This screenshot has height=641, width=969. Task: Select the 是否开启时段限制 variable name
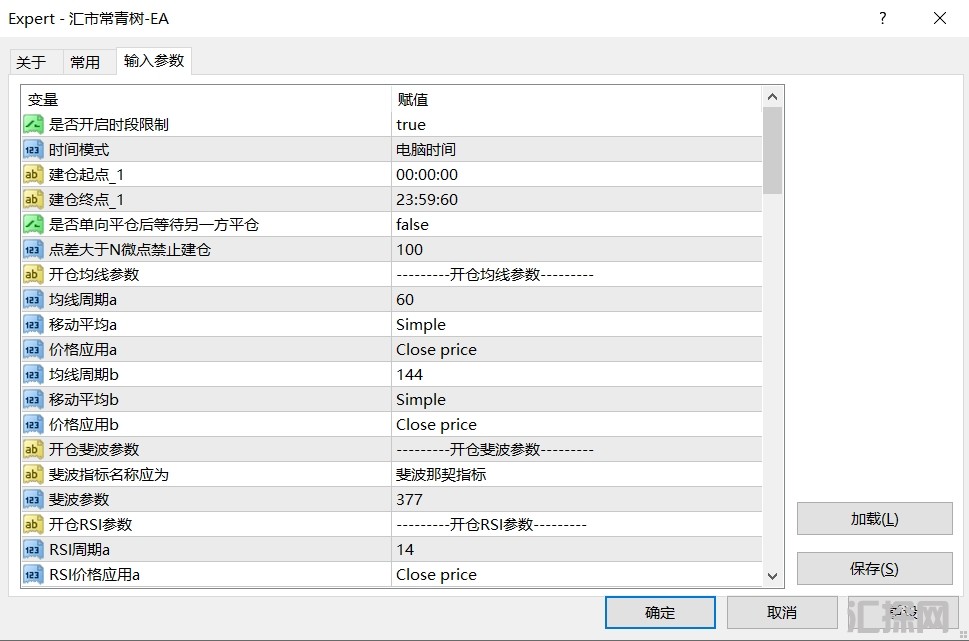[109, 124]
